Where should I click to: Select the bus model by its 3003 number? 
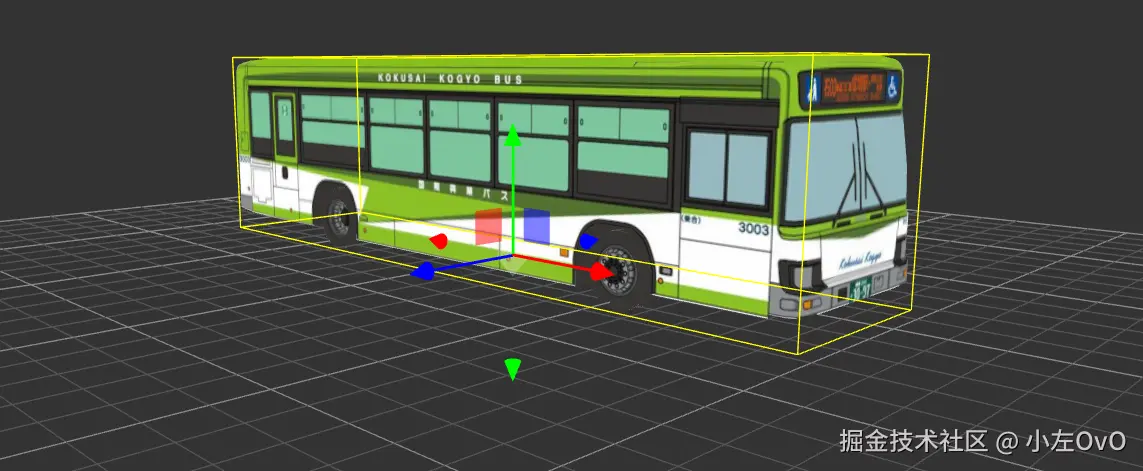pyautogui.click(x=753, y=229)
